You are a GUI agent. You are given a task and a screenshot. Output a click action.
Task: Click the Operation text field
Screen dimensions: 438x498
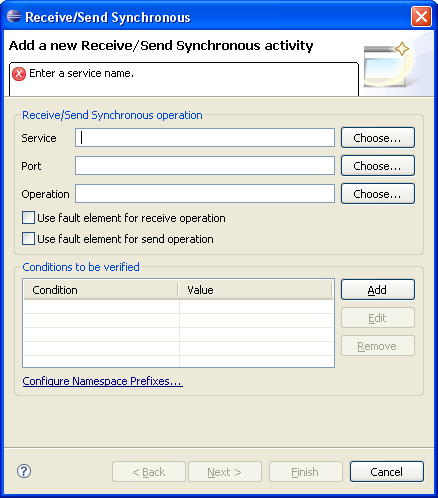click(205, 194)
